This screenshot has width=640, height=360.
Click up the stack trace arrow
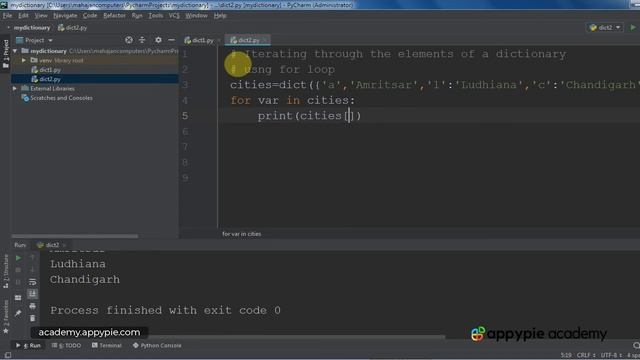(x=33, y=258)
